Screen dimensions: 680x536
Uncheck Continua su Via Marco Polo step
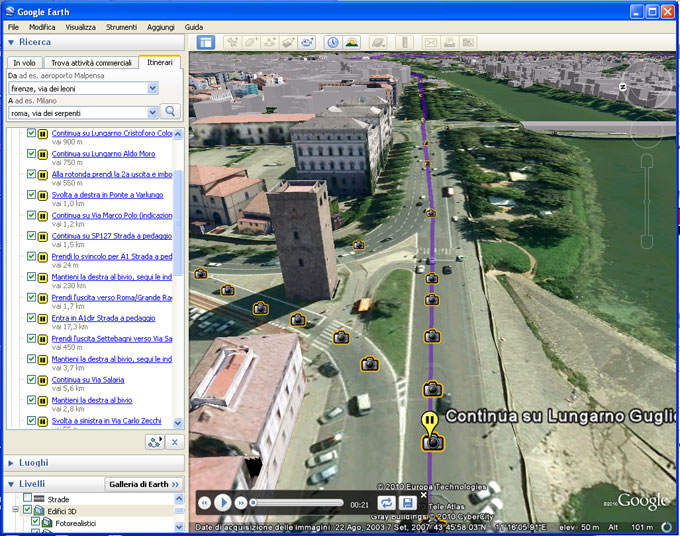click(x=31, y=215)
